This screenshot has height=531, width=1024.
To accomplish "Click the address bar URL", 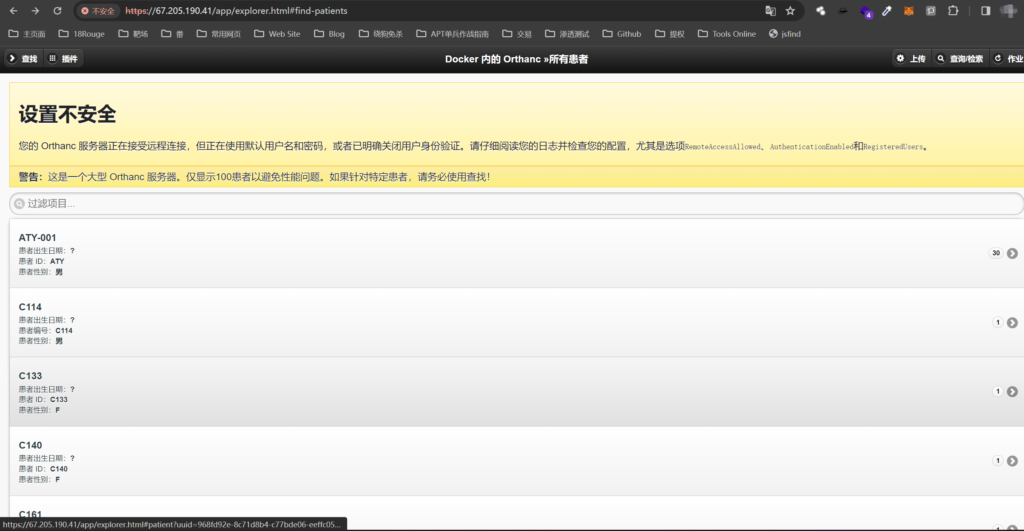I will [x=236, y=11].
